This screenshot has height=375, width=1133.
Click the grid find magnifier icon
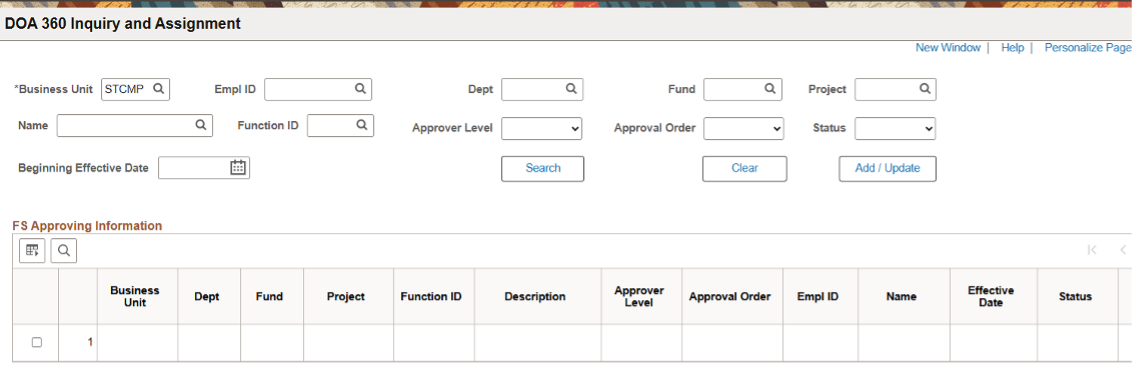64,250
